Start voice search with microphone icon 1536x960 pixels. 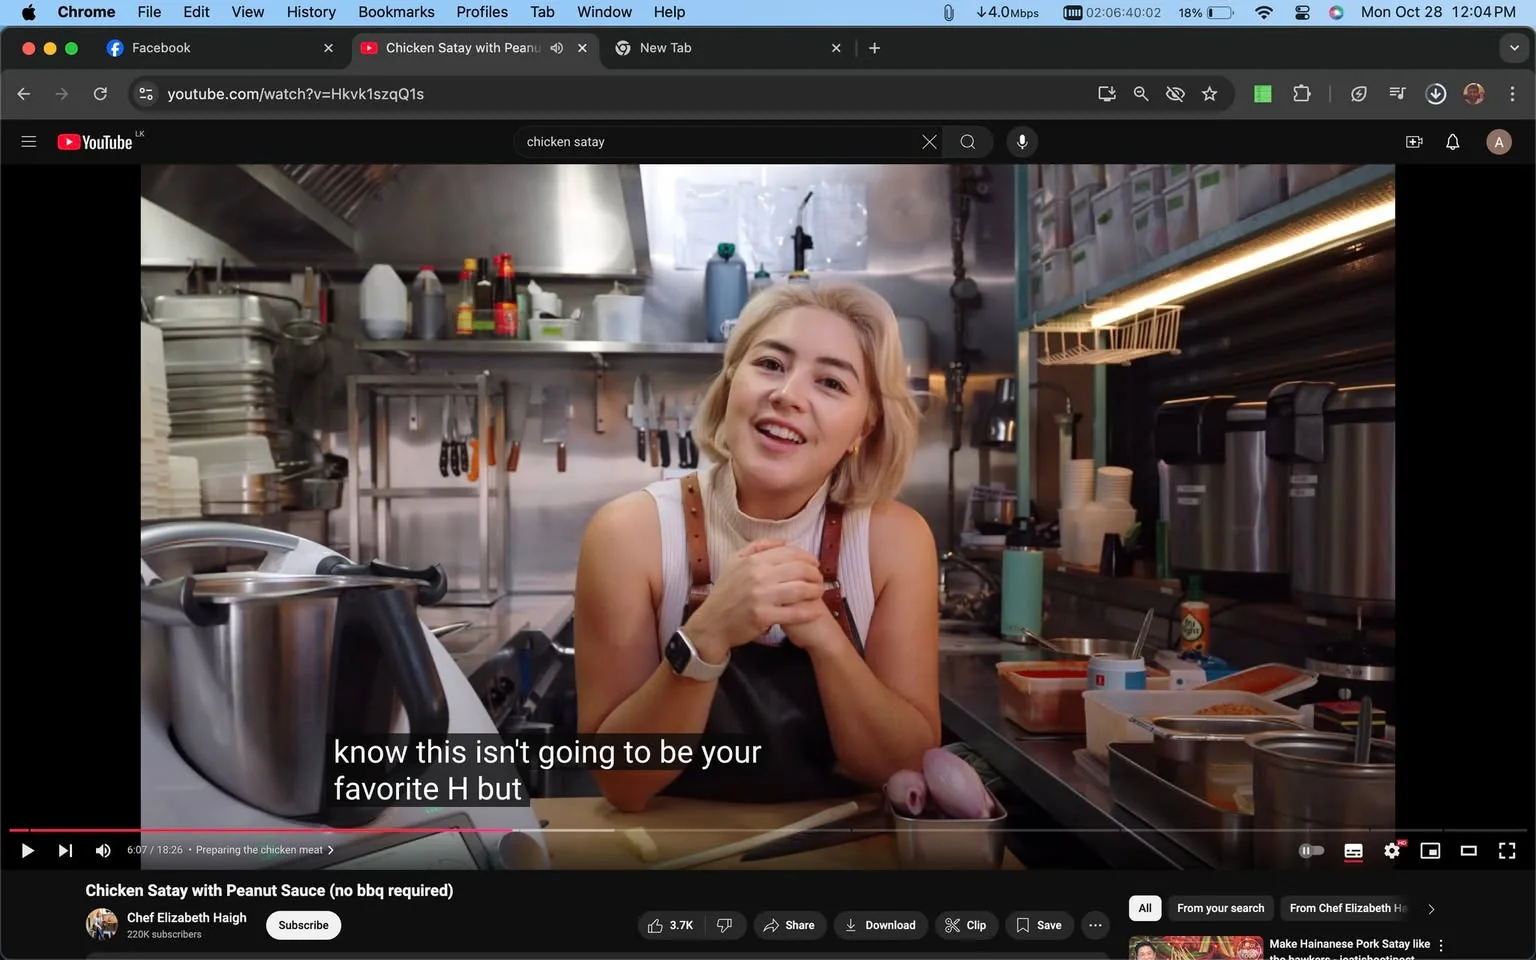(1022, 142)
